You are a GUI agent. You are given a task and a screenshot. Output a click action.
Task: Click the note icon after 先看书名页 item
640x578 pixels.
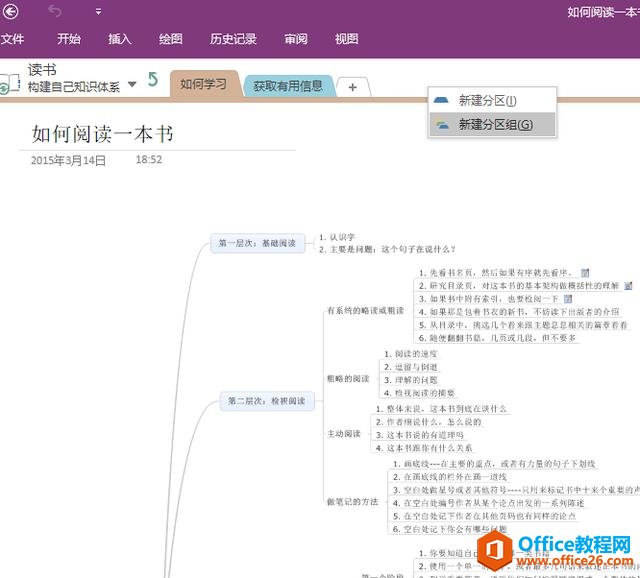point(585,271)
